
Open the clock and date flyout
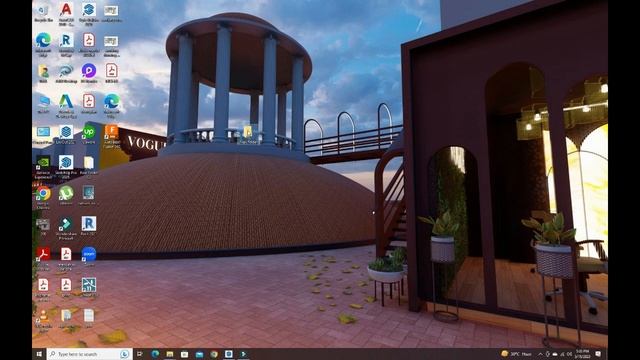pyautogui.click(x=582, y=354)
